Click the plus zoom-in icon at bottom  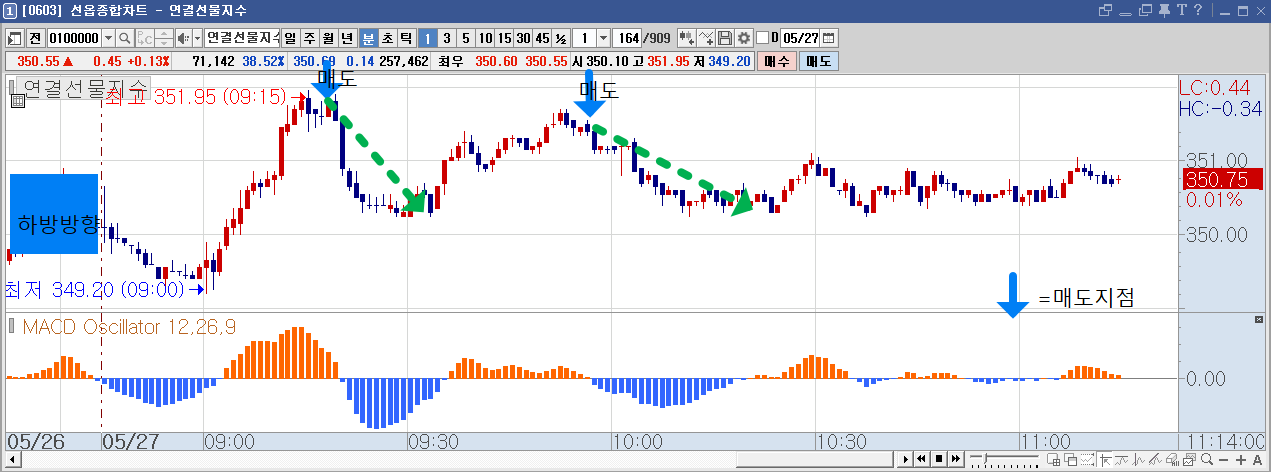click(1237, 459)
